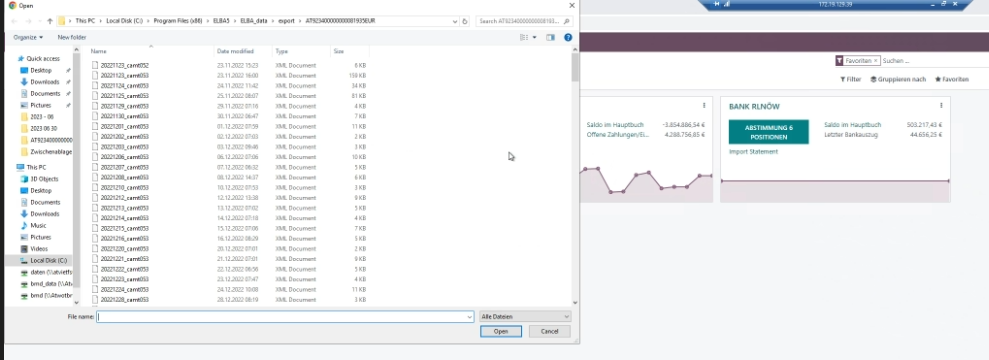Viewport: 989px width, 360px height.
Task: Refresh the folder with the refresh icon
Action: tap(465, 21)
